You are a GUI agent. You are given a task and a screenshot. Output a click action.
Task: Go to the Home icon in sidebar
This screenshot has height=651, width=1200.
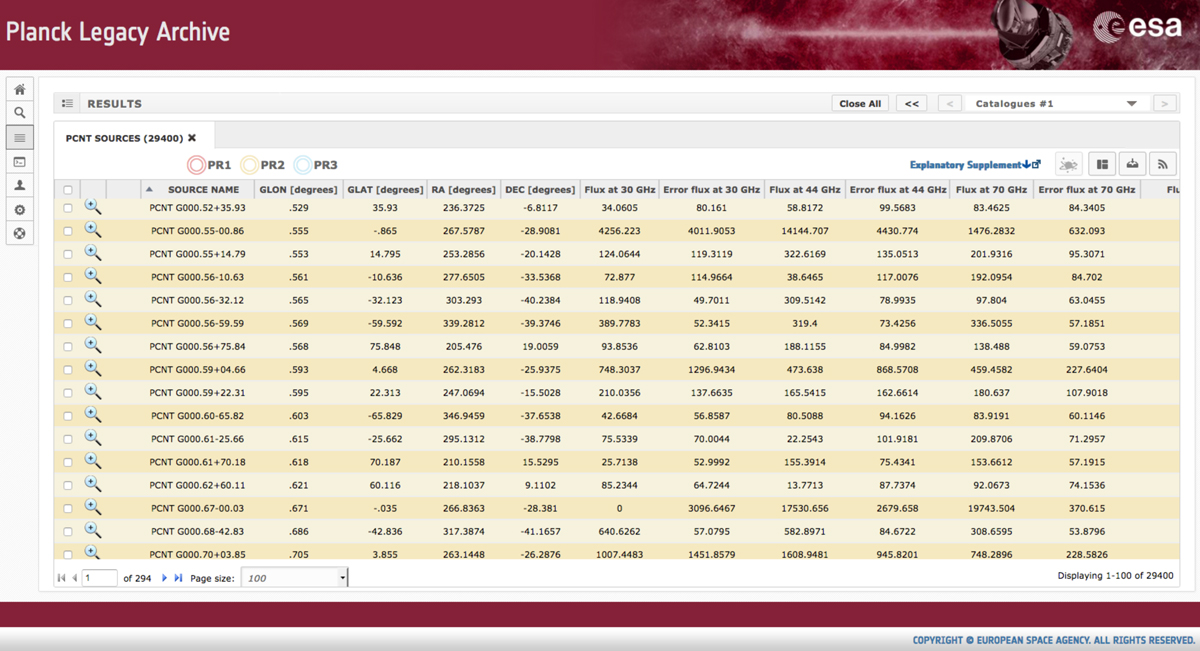pyautogui.click(x=19, y=89)
